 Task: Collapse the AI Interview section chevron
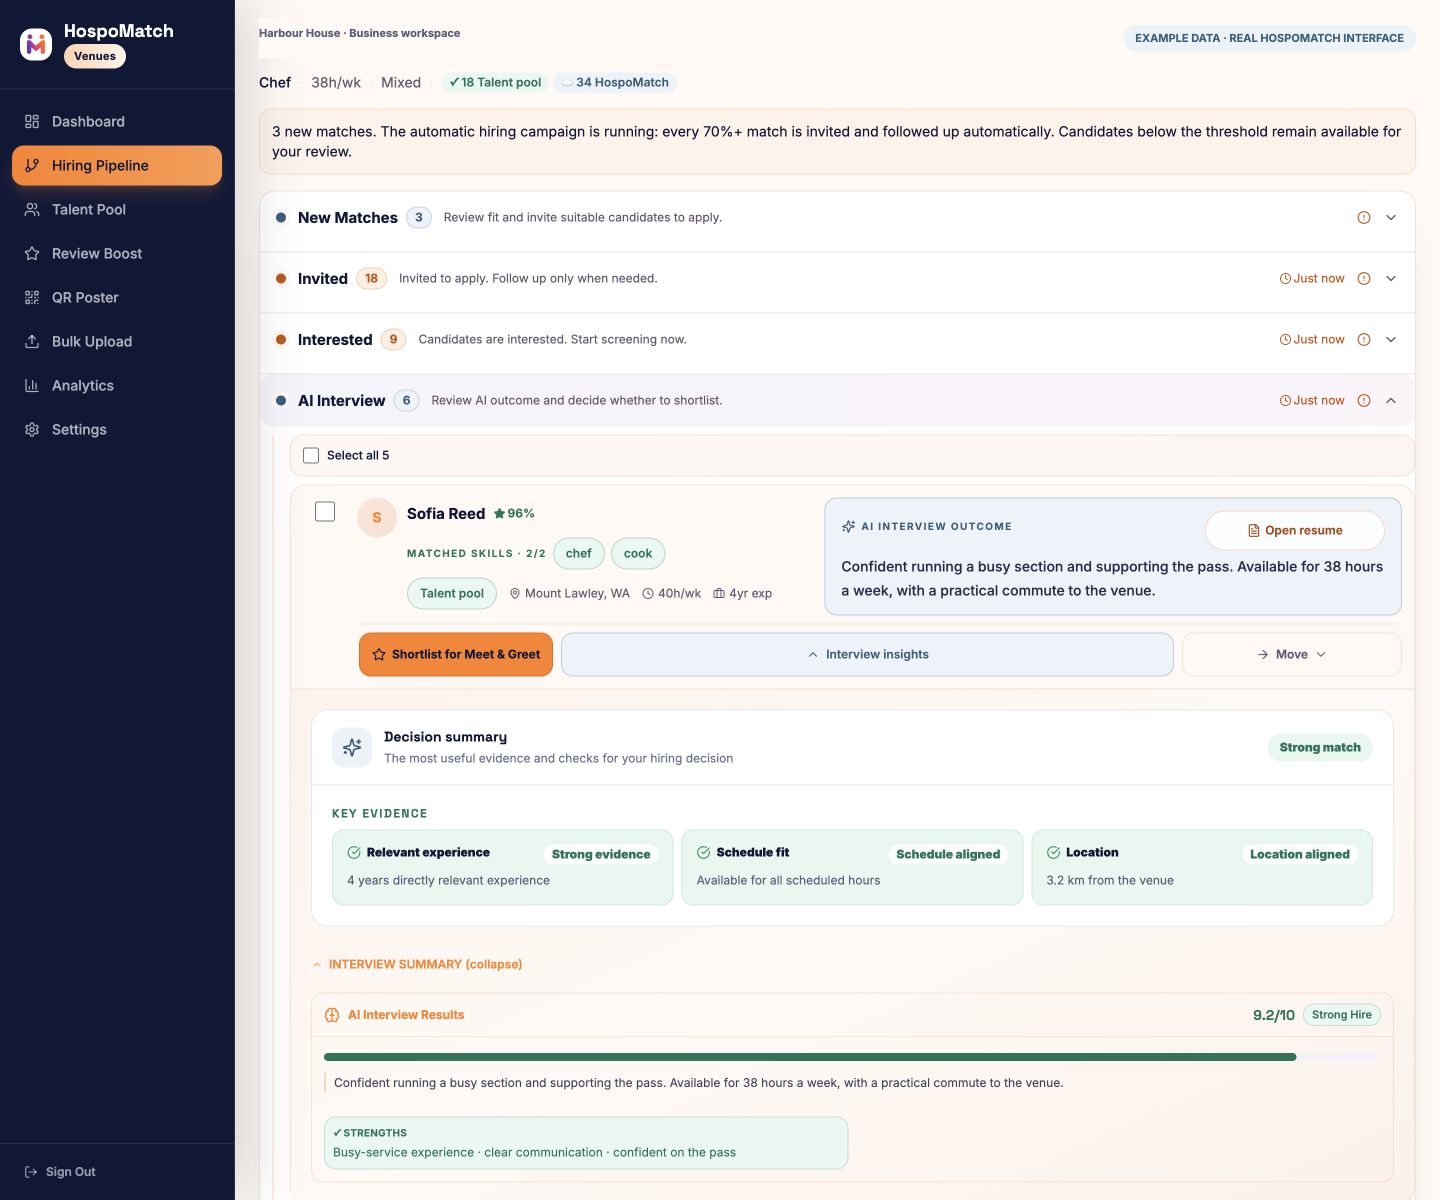[x=1391, y=401]
